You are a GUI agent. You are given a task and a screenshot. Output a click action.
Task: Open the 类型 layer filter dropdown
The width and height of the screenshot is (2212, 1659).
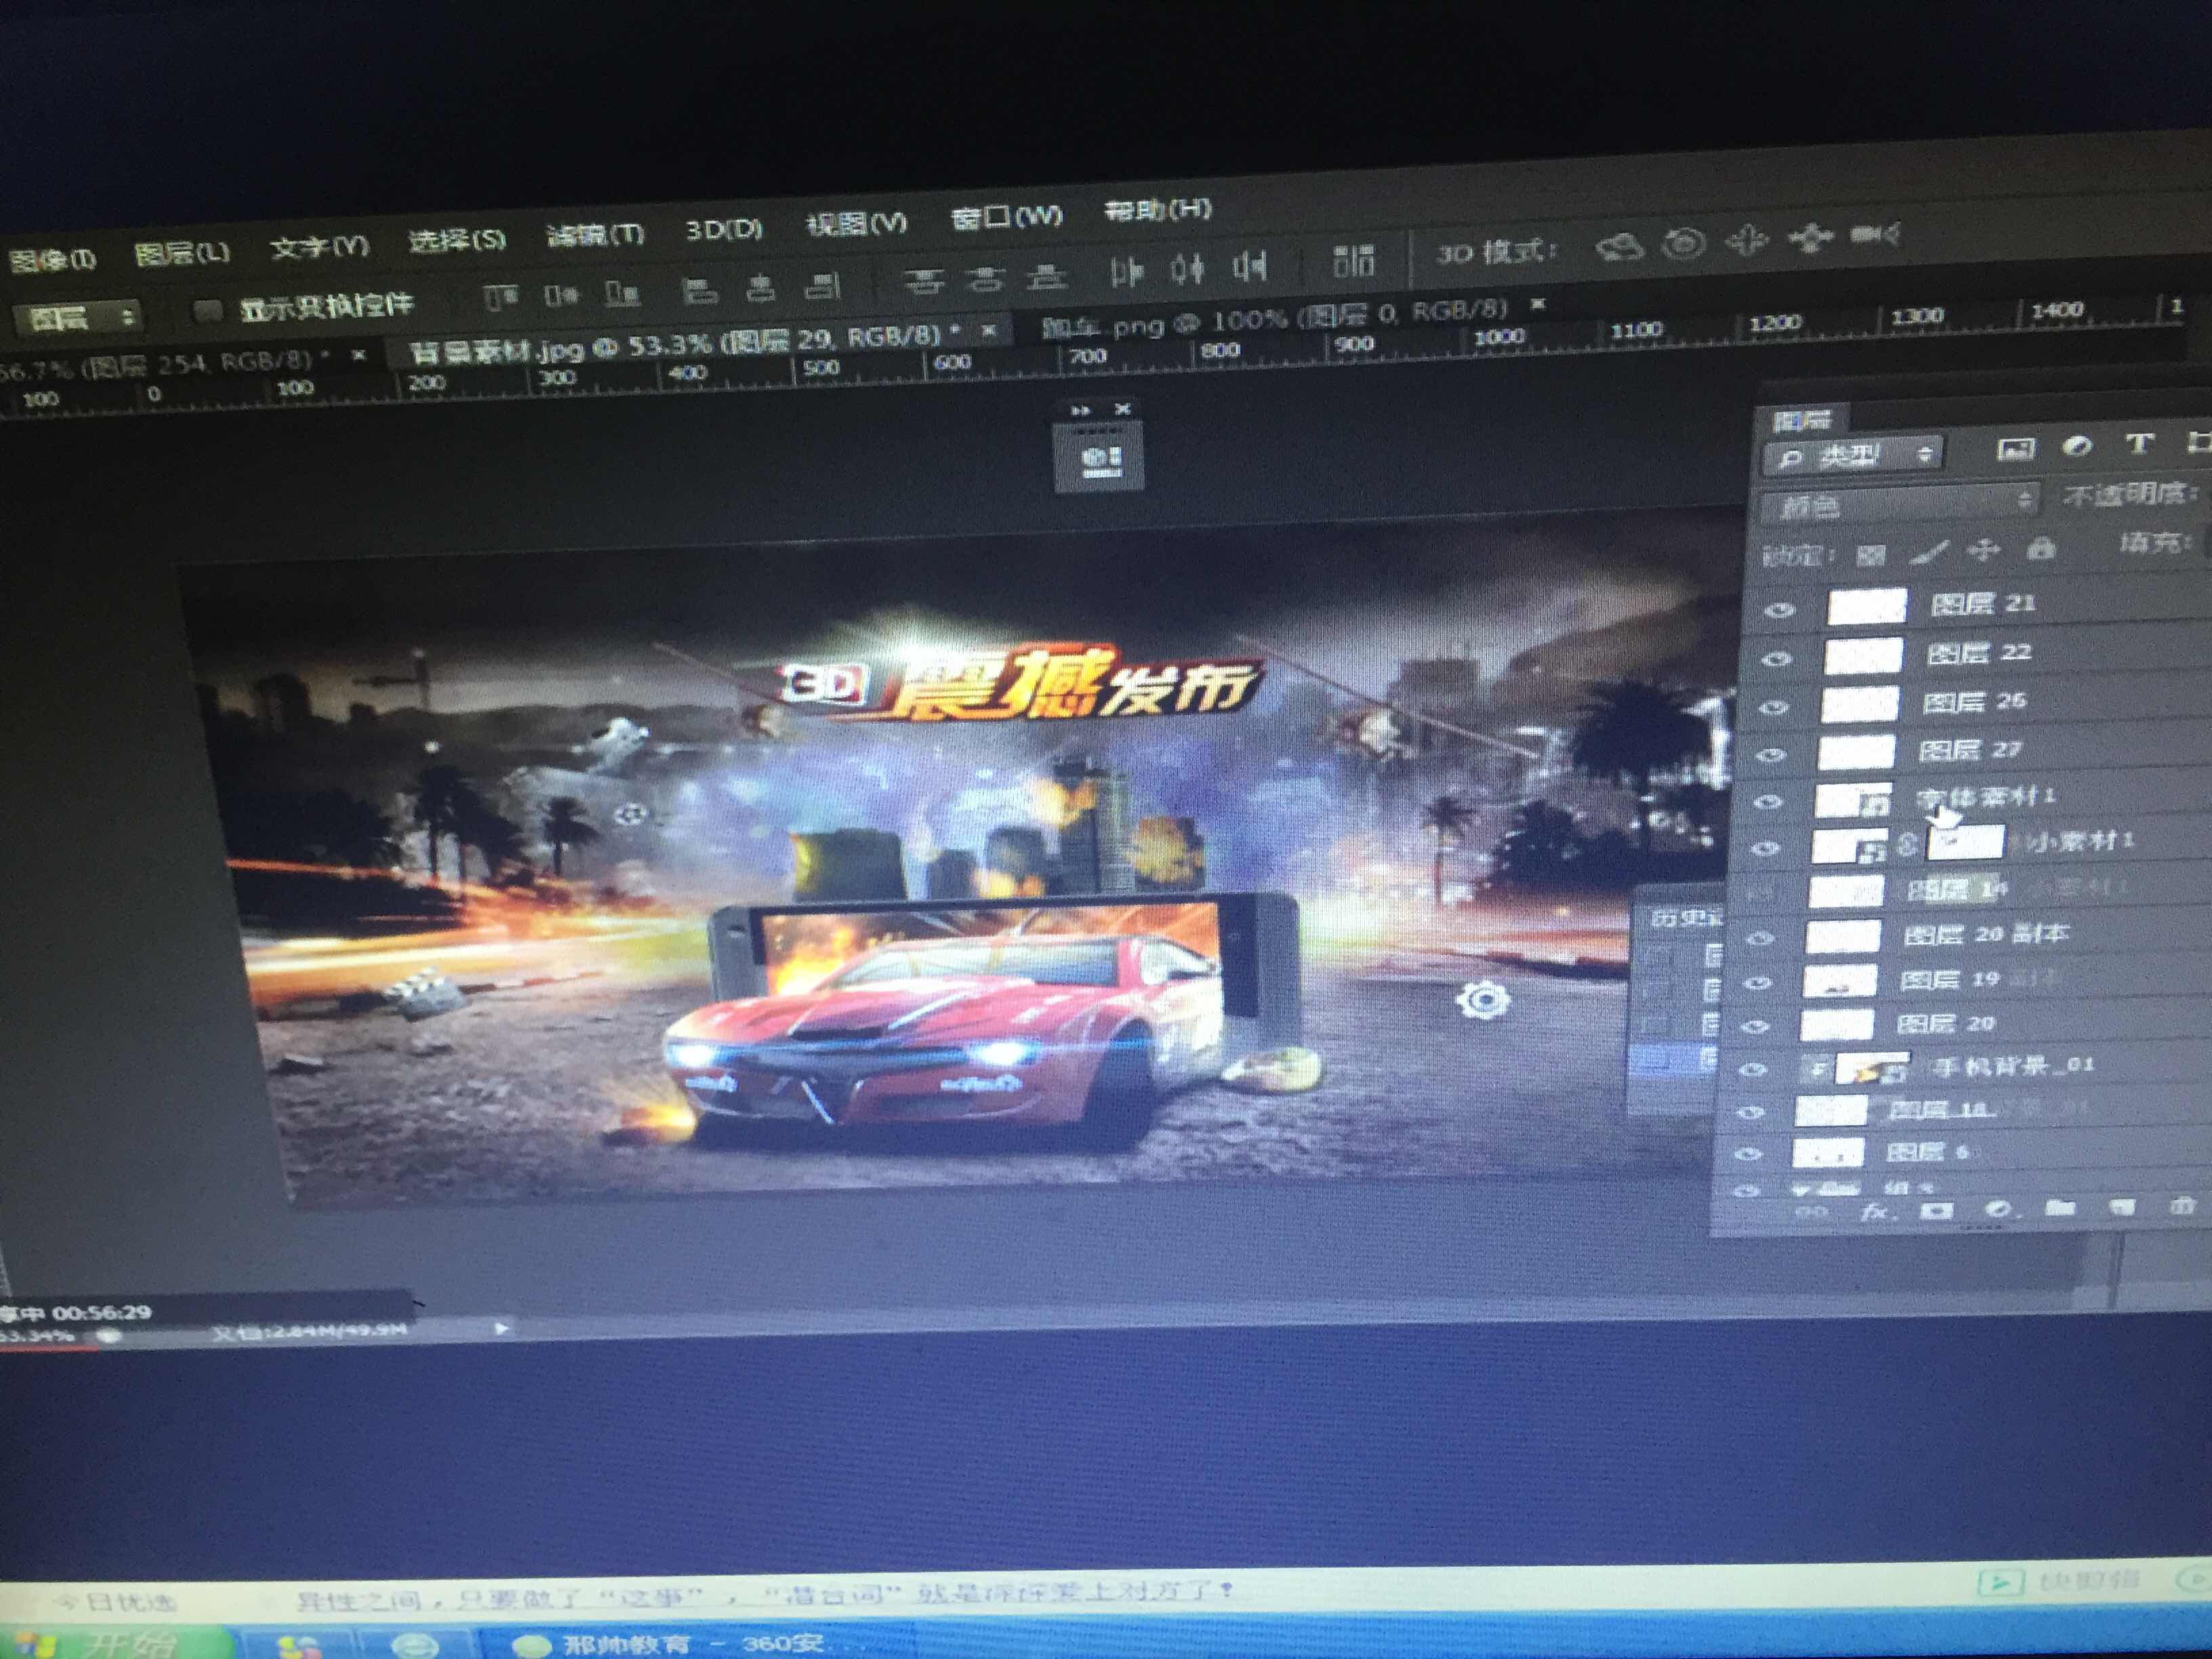[1853, 456]
